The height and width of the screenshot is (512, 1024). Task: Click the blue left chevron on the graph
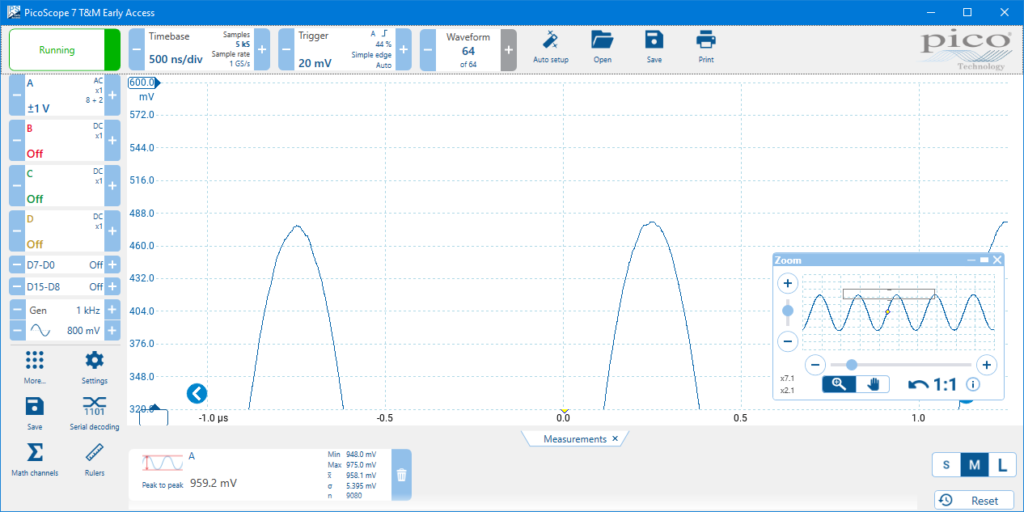(x=197, y=393)
